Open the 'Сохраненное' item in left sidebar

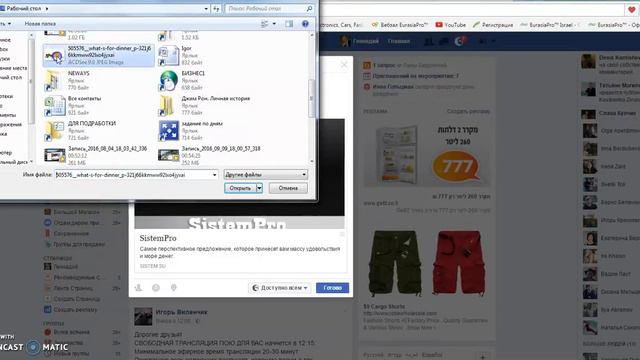(71, 233)
